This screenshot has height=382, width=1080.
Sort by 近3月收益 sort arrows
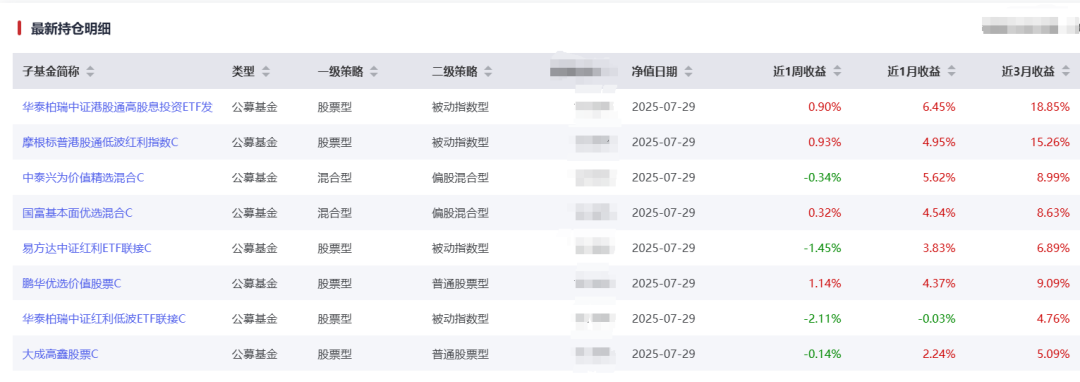(x=1066, y=72)
